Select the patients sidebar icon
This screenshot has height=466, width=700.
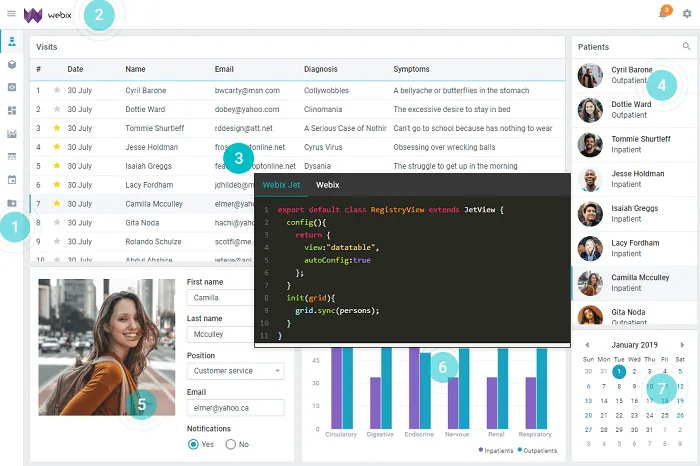(x=12, y=42)
